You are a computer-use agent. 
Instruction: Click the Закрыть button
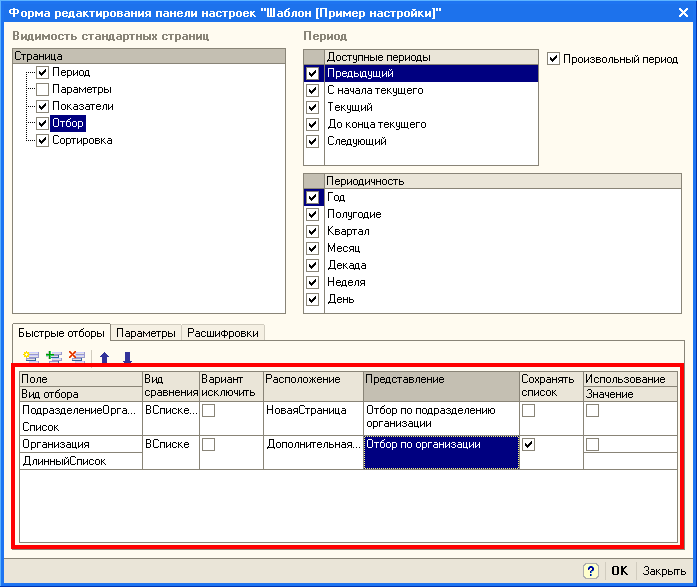664,571
